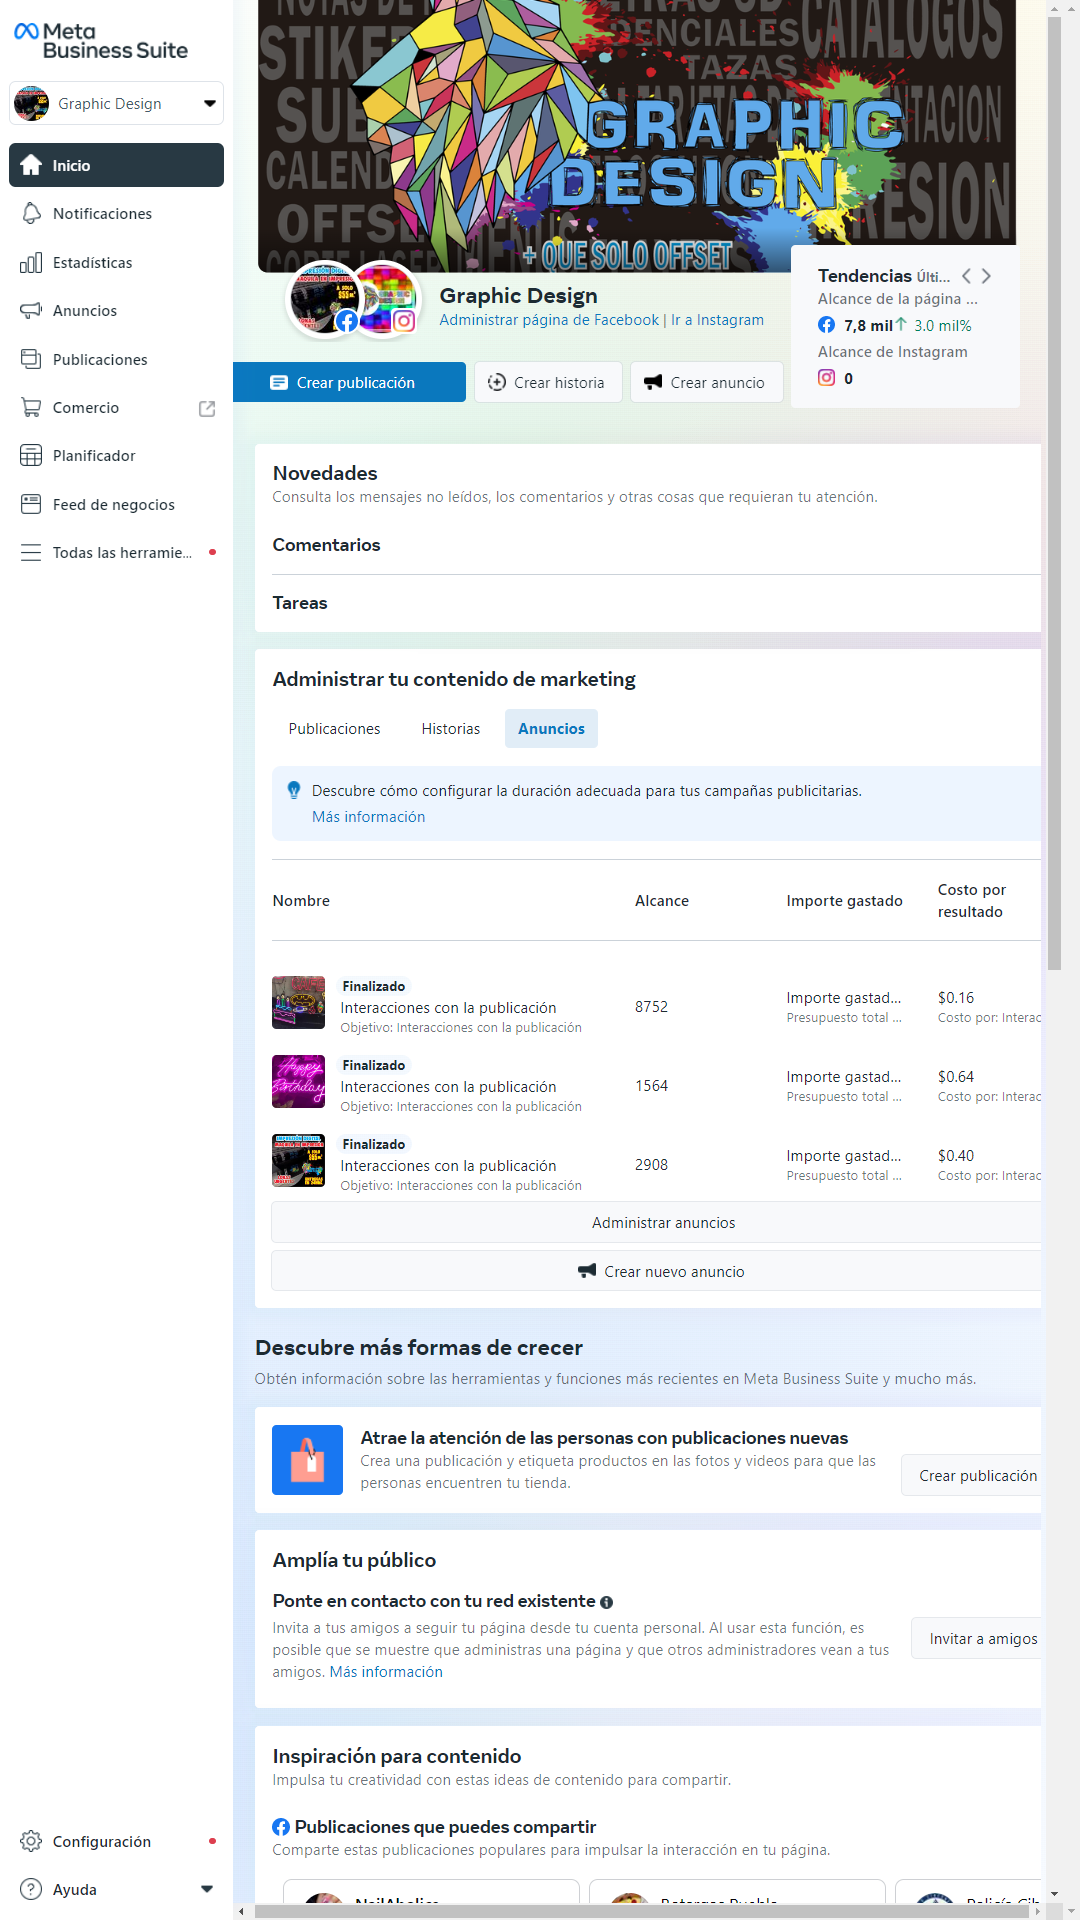This screenshot has height=1920, width=1080.
Task: Open Más información link under Amplía tu público
Action: (386, 1672)
